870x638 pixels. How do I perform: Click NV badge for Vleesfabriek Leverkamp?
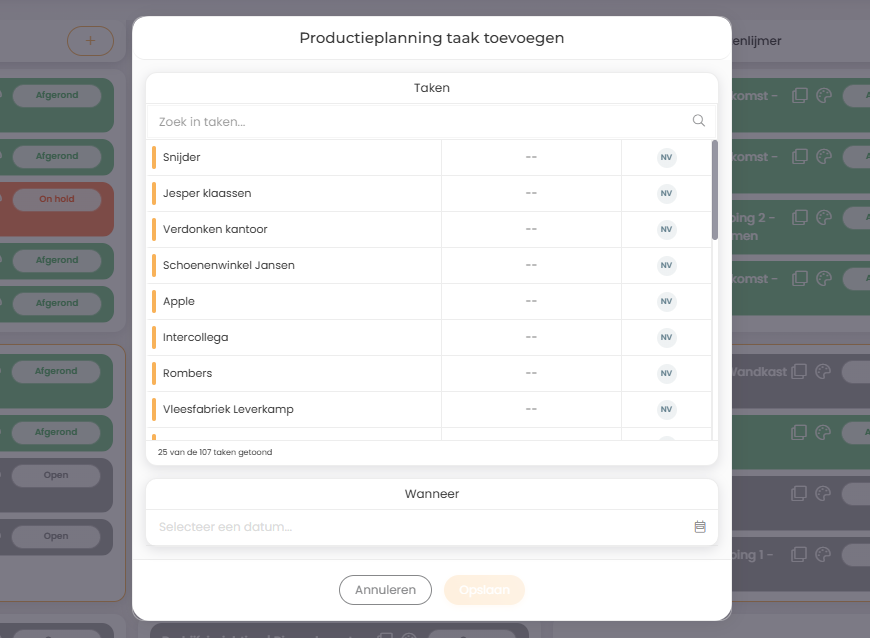click(x=666, y=410)
